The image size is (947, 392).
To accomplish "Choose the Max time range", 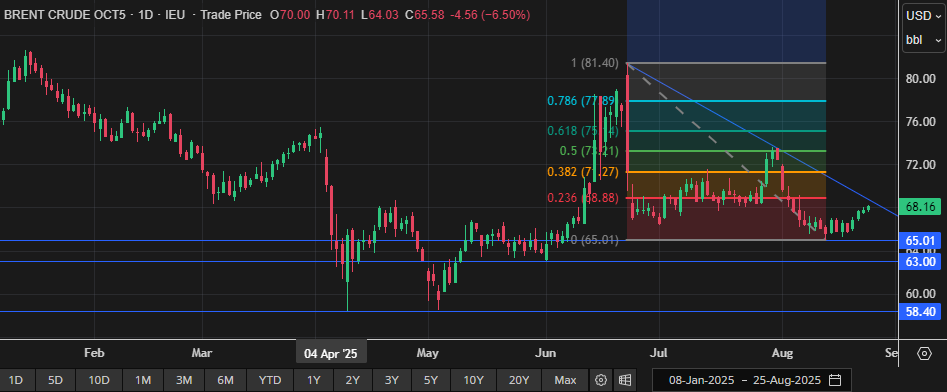I will [x=565, y=380].
